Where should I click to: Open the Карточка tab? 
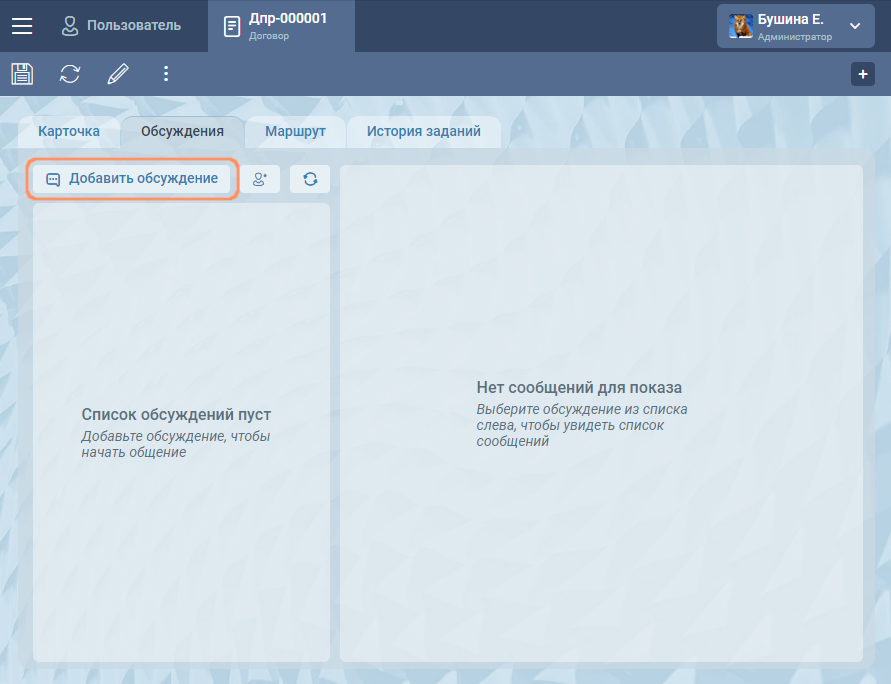(x=69, y=131)
